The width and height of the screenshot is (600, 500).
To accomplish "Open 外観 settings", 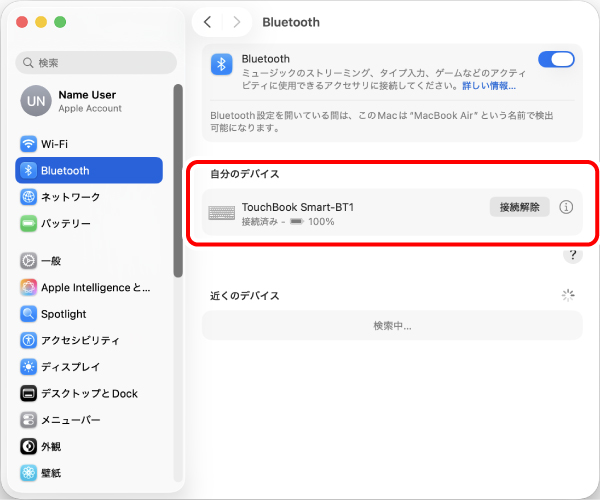I will pyautogui.click(x=89, y=446).
